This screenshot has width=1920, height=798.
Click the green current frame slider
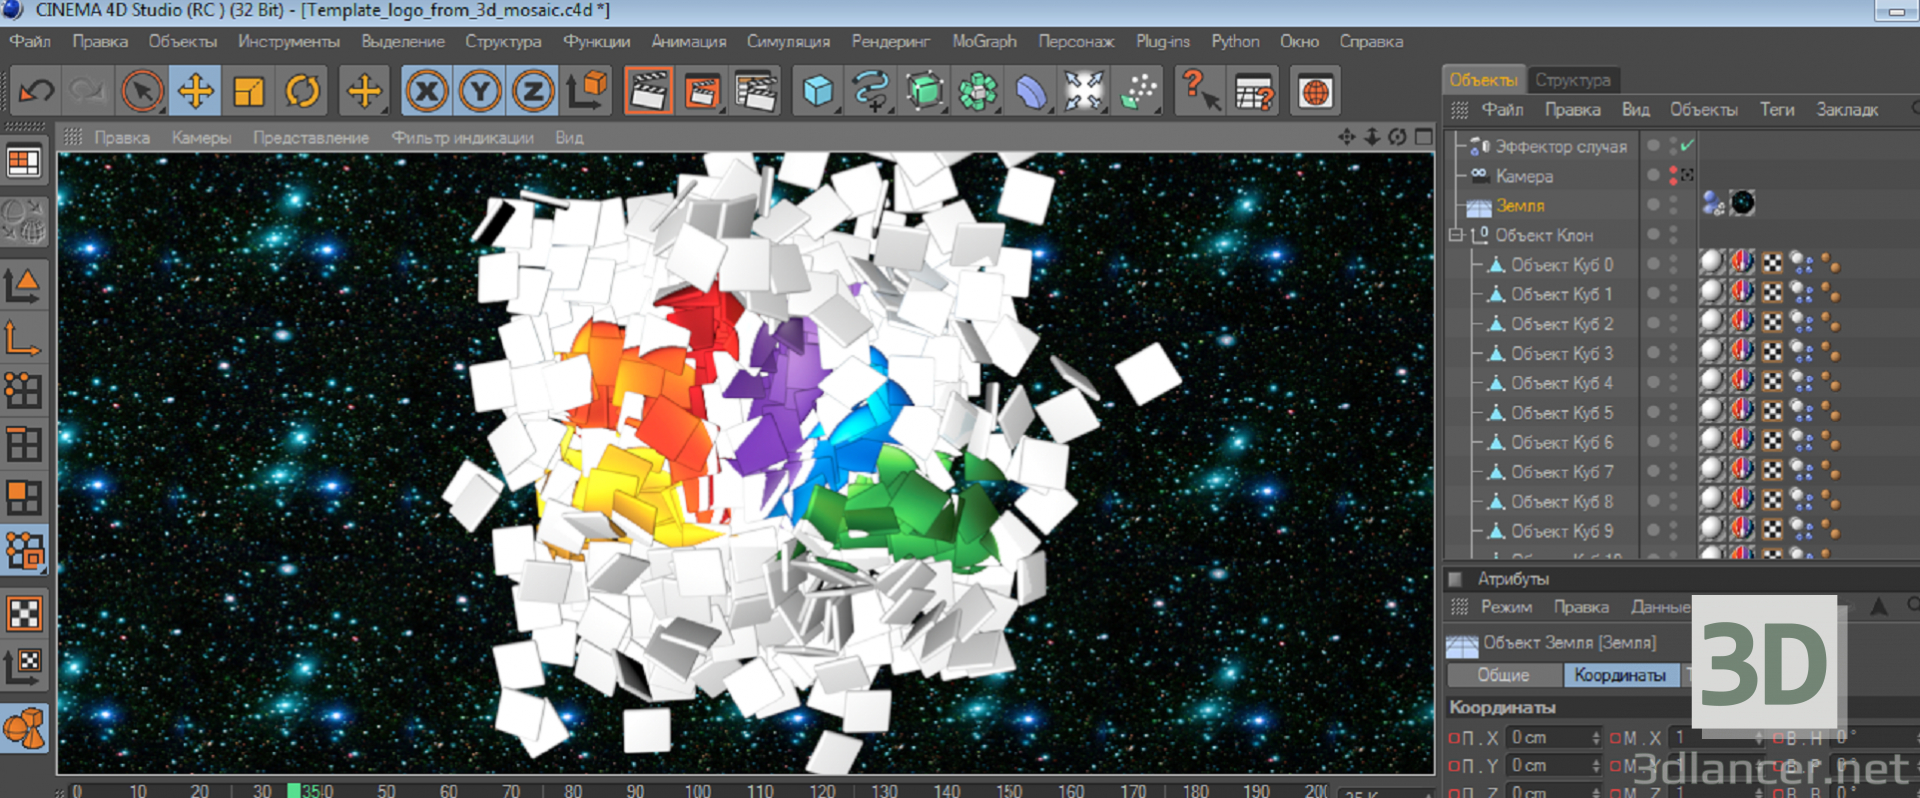coord(294,790)
